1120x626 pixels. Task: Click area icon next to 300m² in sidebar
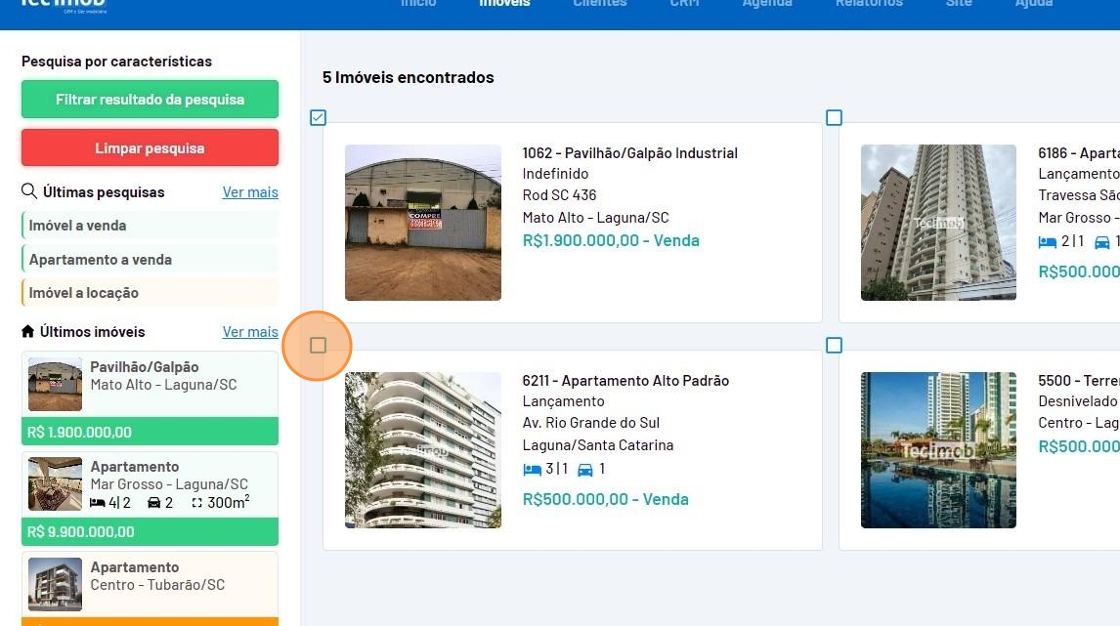[197, 503]
